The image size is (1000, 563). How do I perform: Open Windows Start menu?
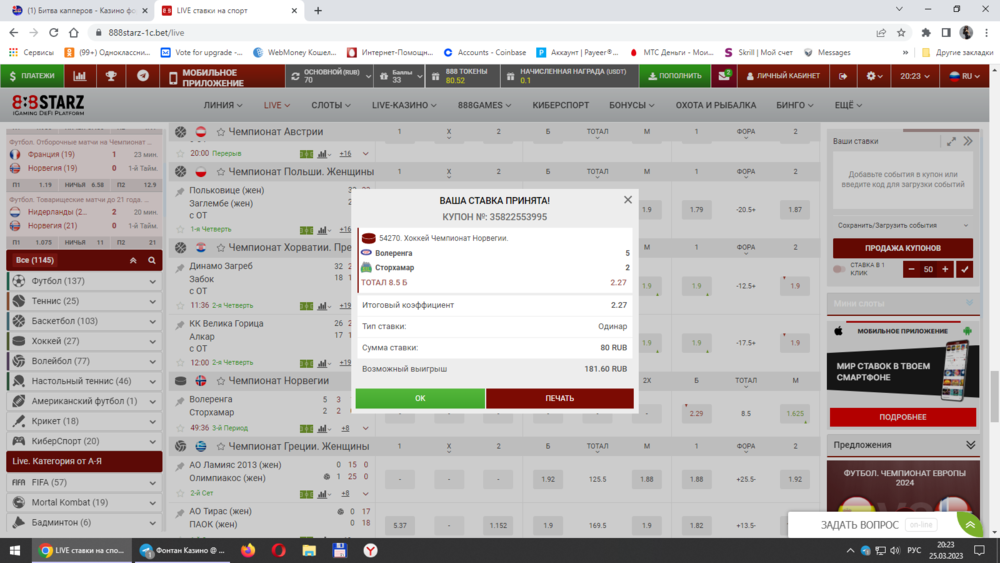pyautogui.click(x=15, y=550)
